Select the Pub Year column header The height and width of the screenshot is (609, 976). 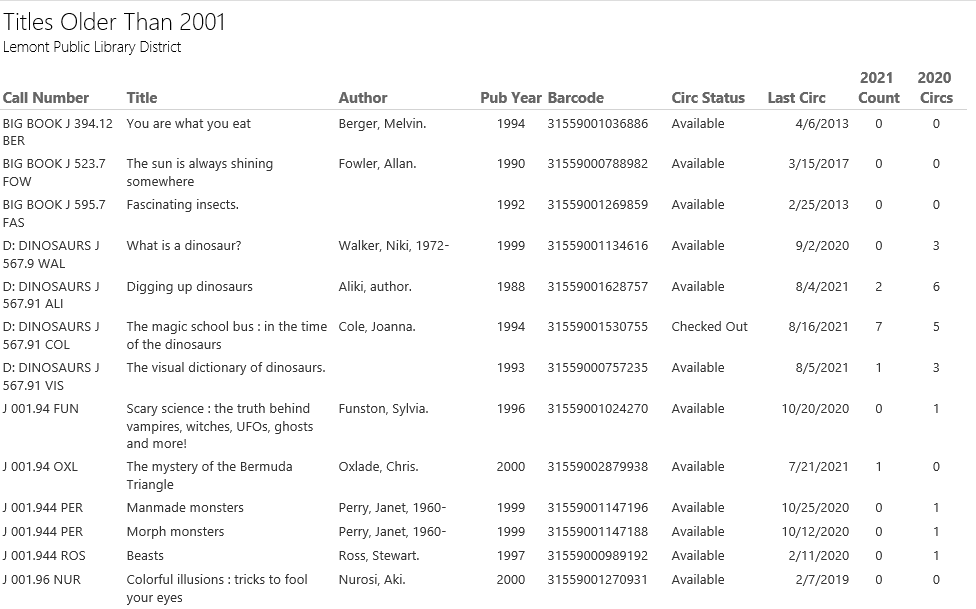click(510, 98)
